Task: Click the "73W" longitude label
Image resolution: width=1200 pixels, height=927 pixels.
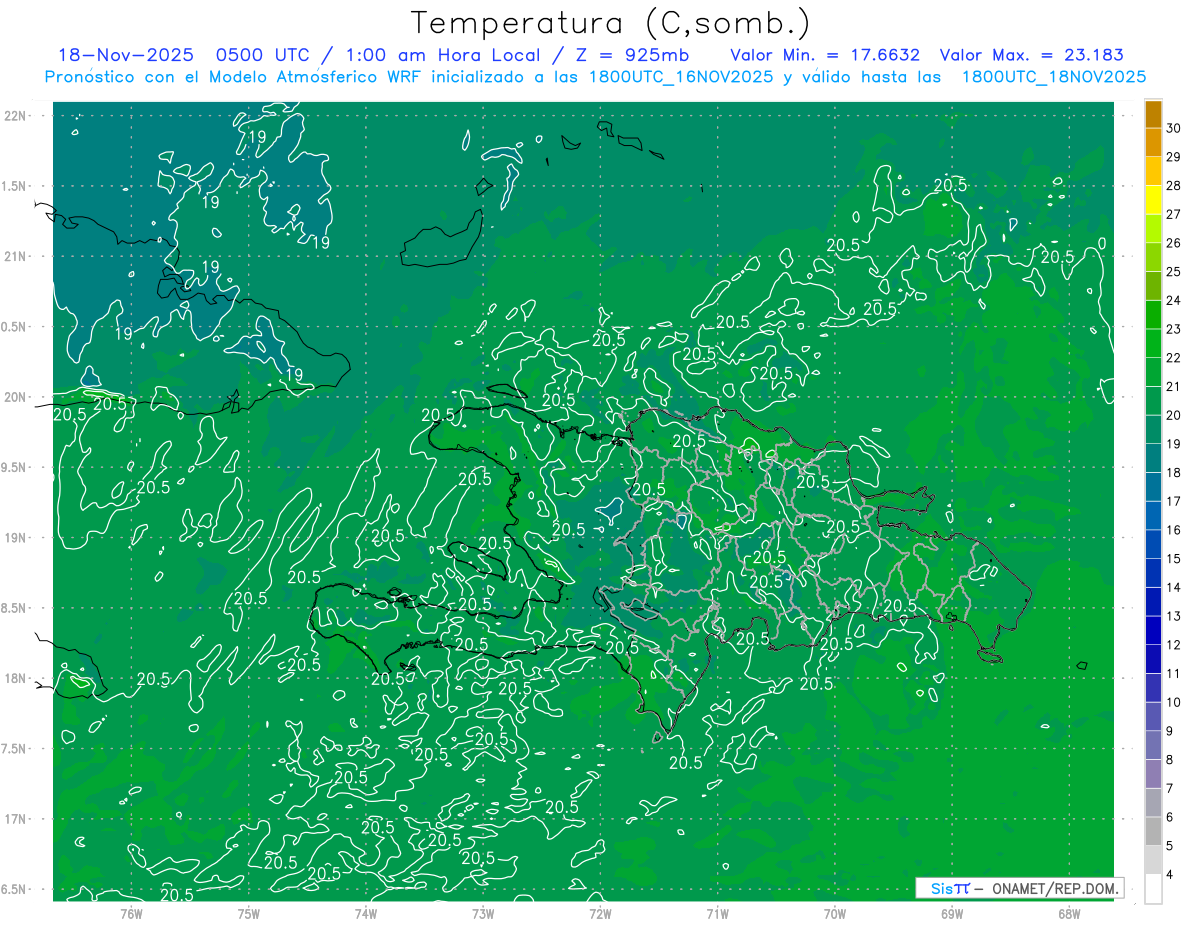Action: coord(483,913)
